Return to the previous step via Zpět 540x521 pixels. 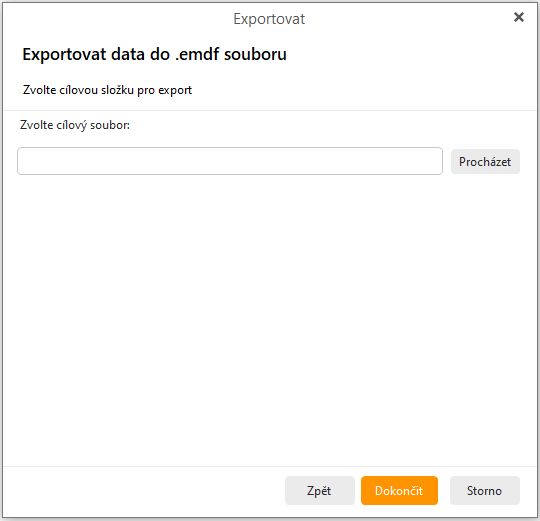(x=320, y=490)
